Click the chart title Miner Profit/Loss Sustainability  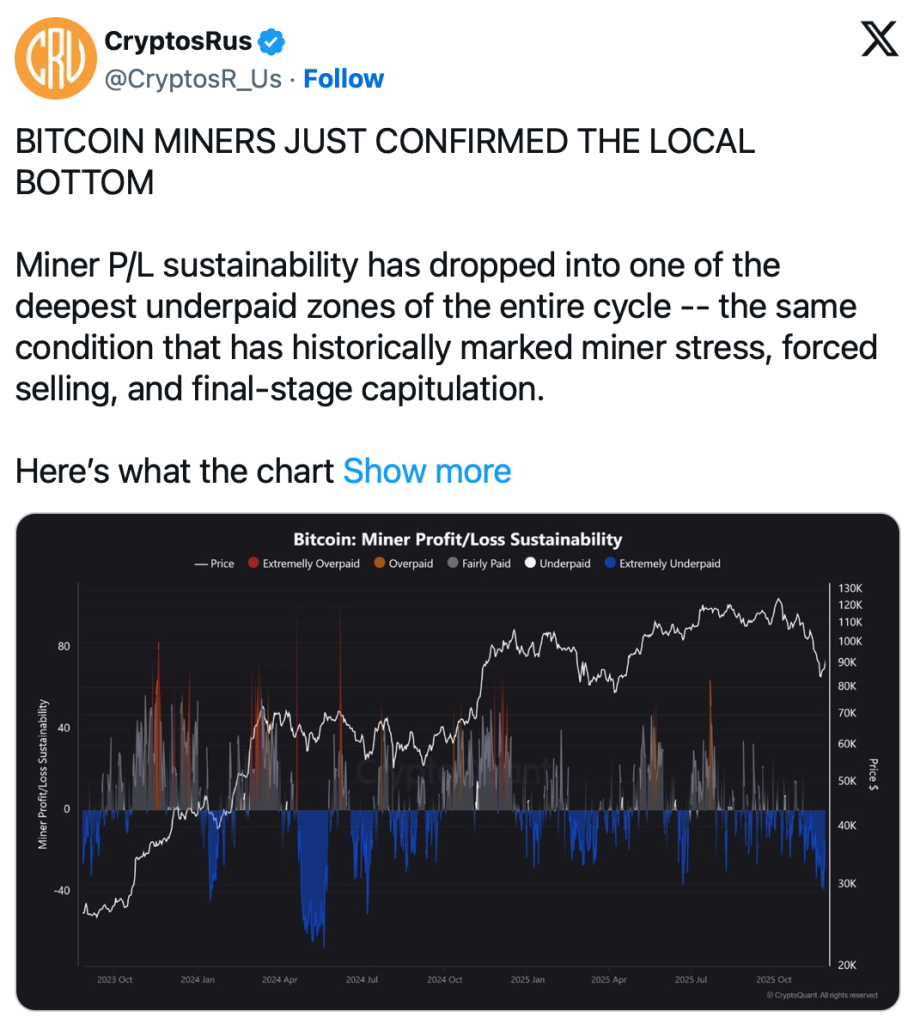pos(457,540)
